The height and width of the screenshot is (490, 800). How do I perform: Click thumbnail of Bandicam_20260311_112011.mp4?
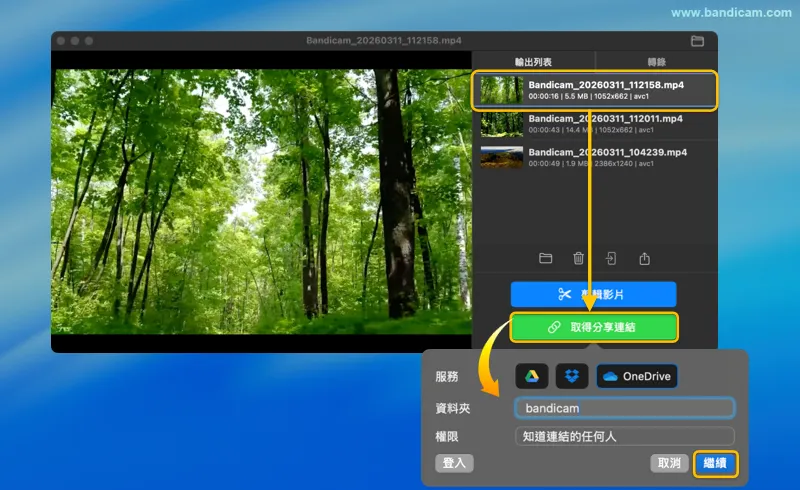click(x=502, y=124)
